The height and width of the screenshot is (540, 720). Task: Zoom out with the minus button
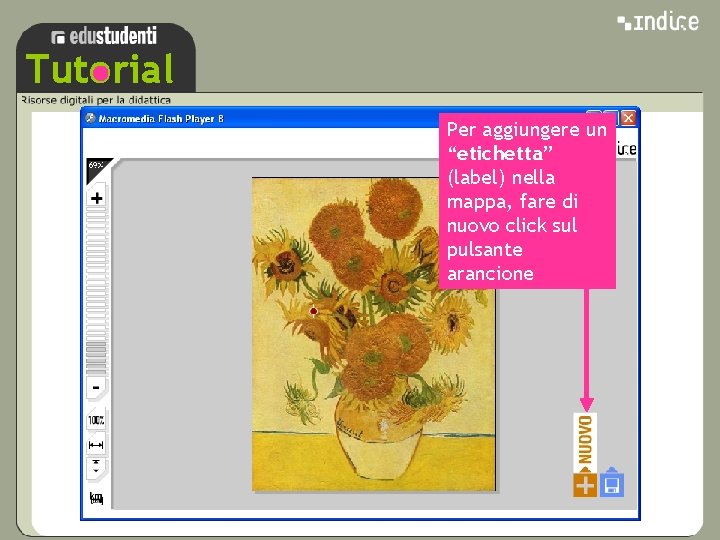click(96, 388)
